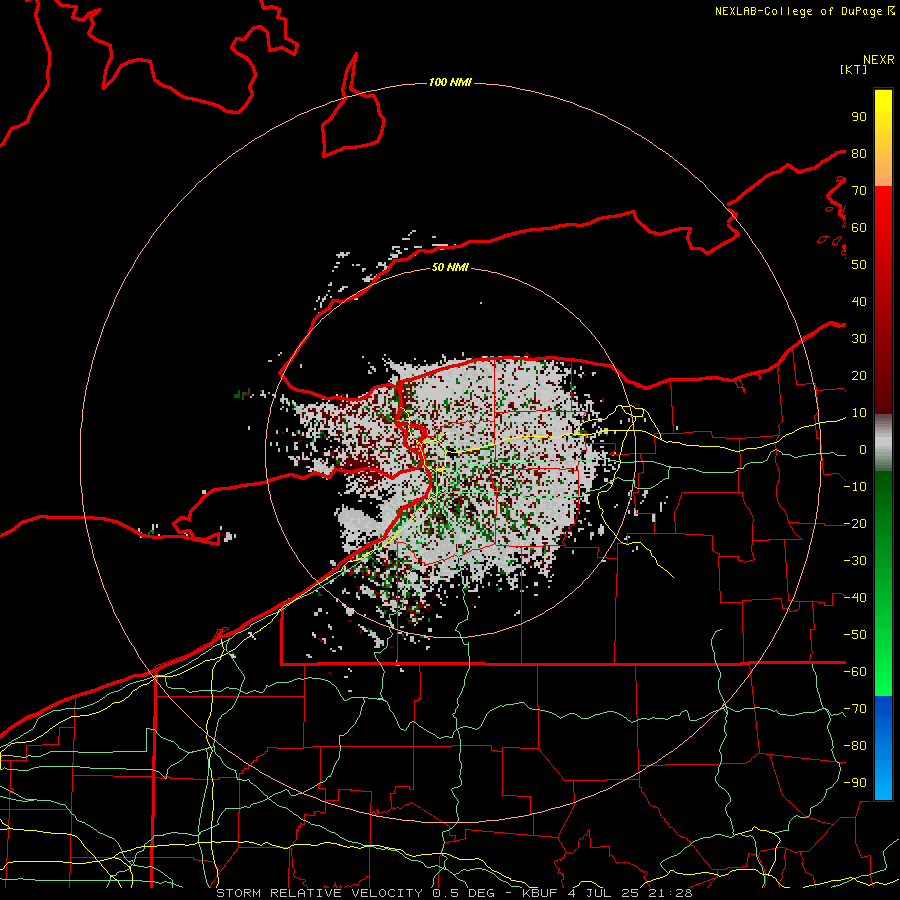Click the NEXR label above the color scale

click(879, 60)
